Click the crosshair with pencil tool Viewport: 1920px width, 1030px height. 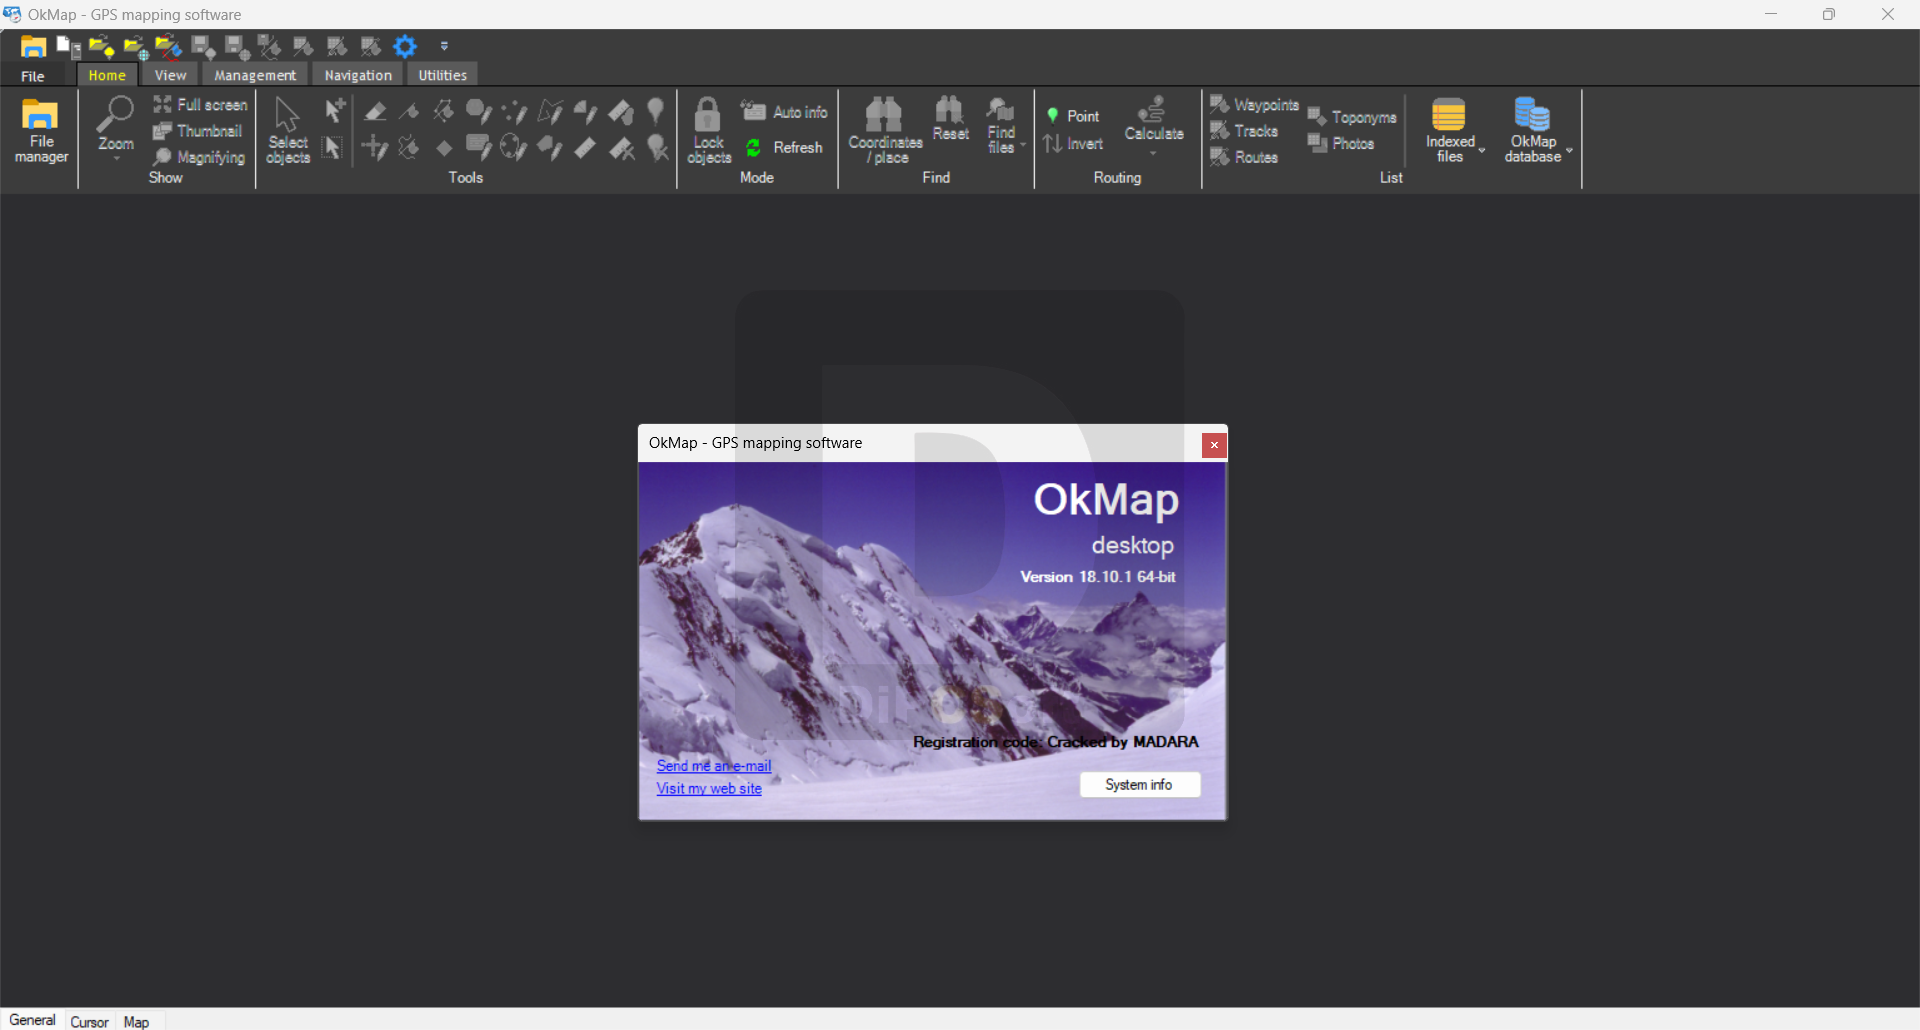tap(375, 148)
